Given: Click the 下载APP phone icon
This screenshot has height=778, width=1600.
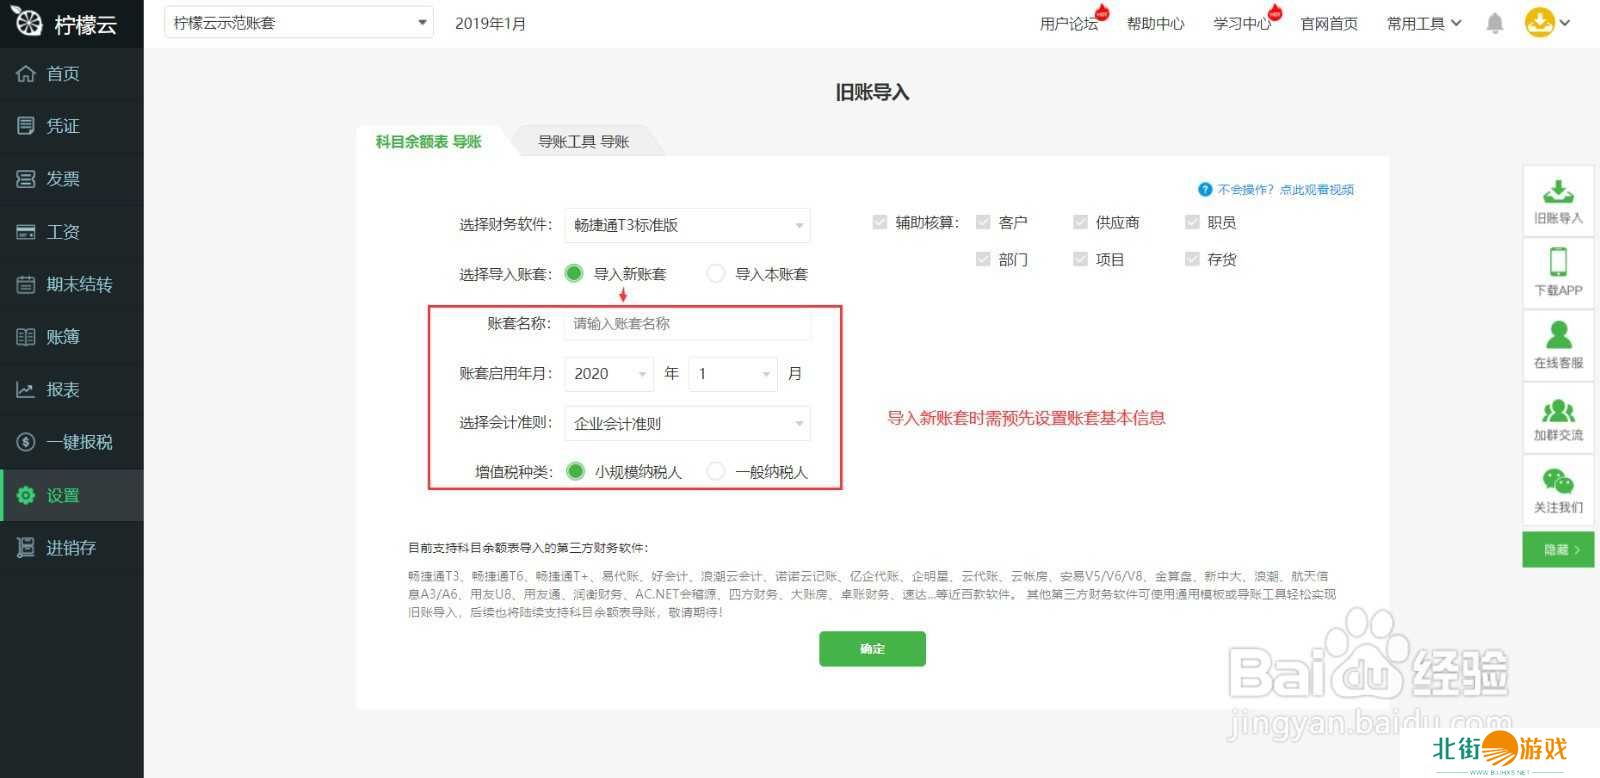Looking at the screenshot, I should point(1557,263).
